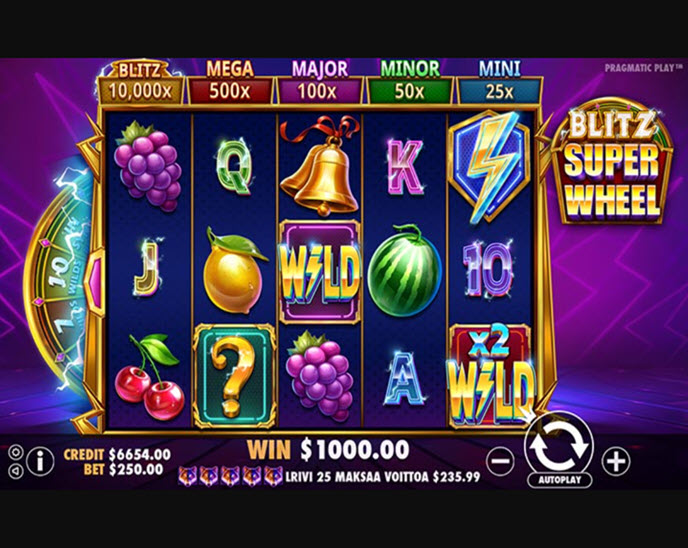Image resolution: width=688 pixels, height=548 pixels.
Task: Click the golden bell symbol
Action: pyautogui.click(x=320, y=166)
